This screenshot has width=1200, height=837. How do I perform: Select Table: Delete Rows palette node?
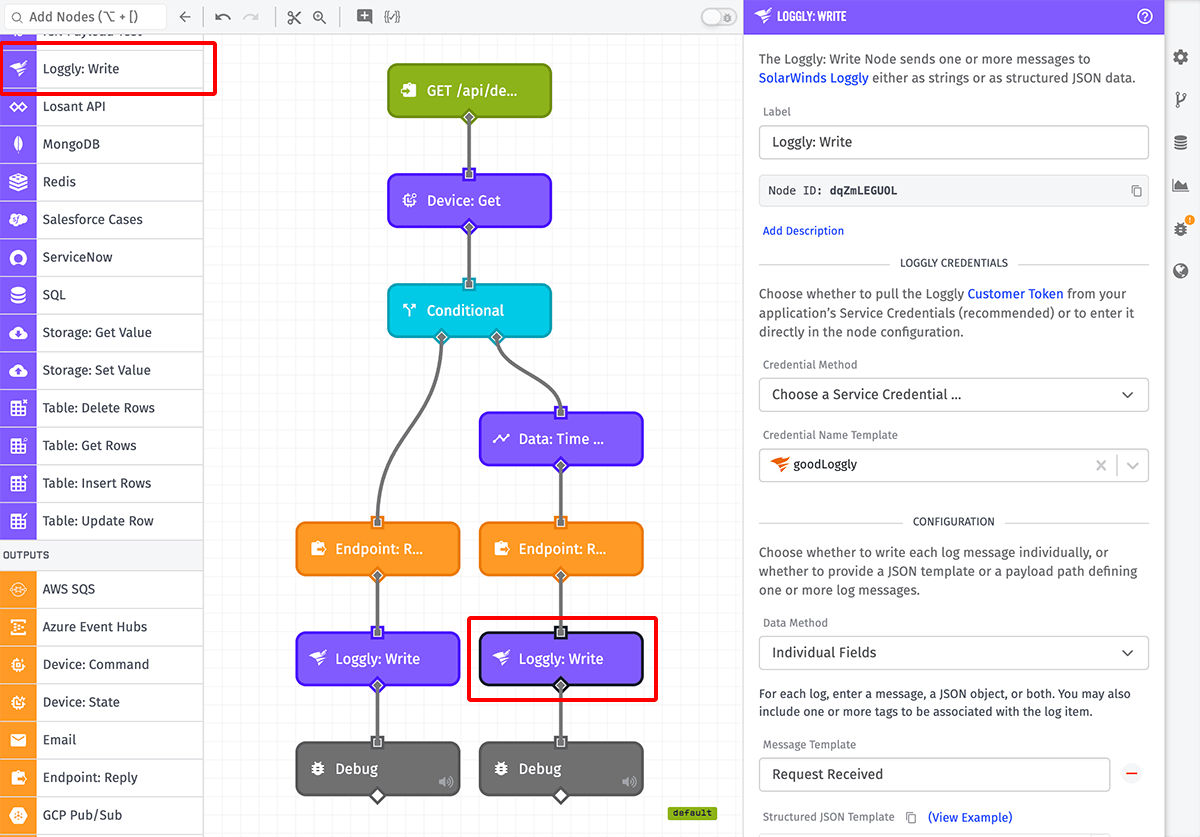click(101, 408)
